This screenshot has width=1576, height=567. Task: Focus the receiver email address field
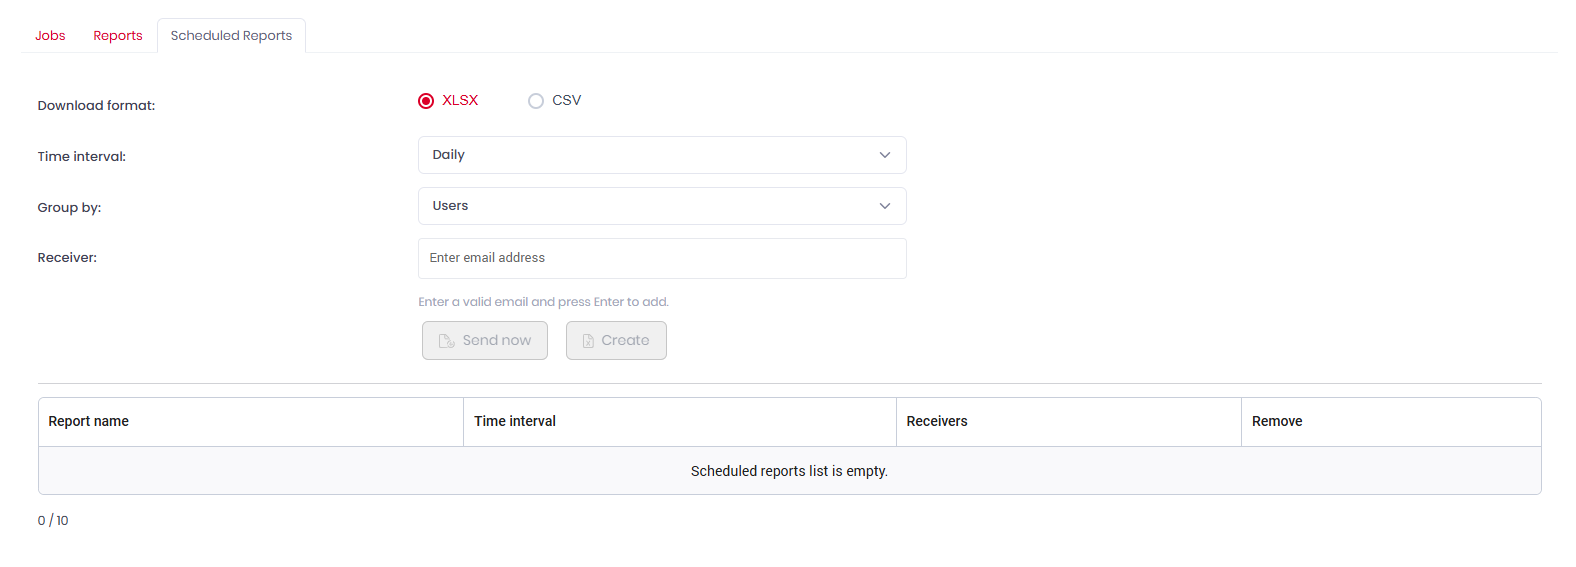[x=661, y=258]
